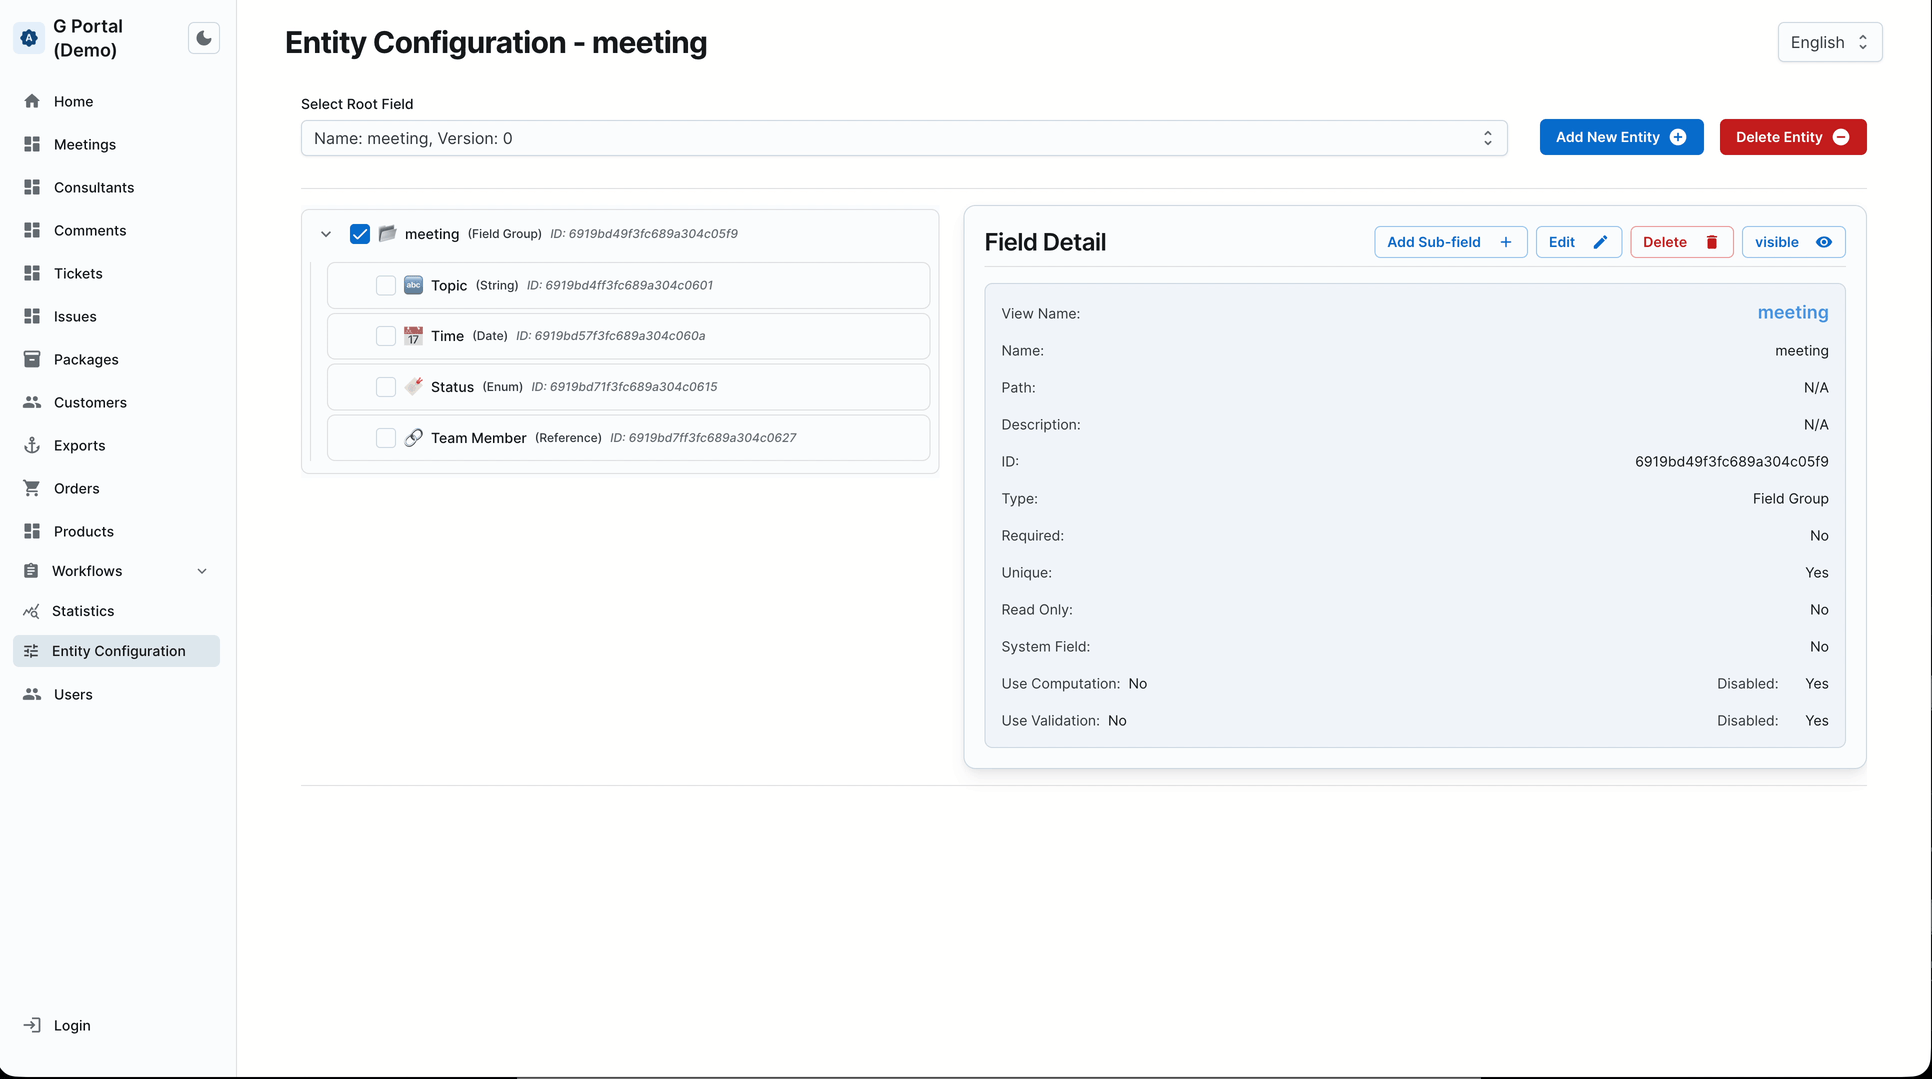Expand the Workflows sidebar section
This screenshot has height=1079, width=1932.
coord(203,570)
